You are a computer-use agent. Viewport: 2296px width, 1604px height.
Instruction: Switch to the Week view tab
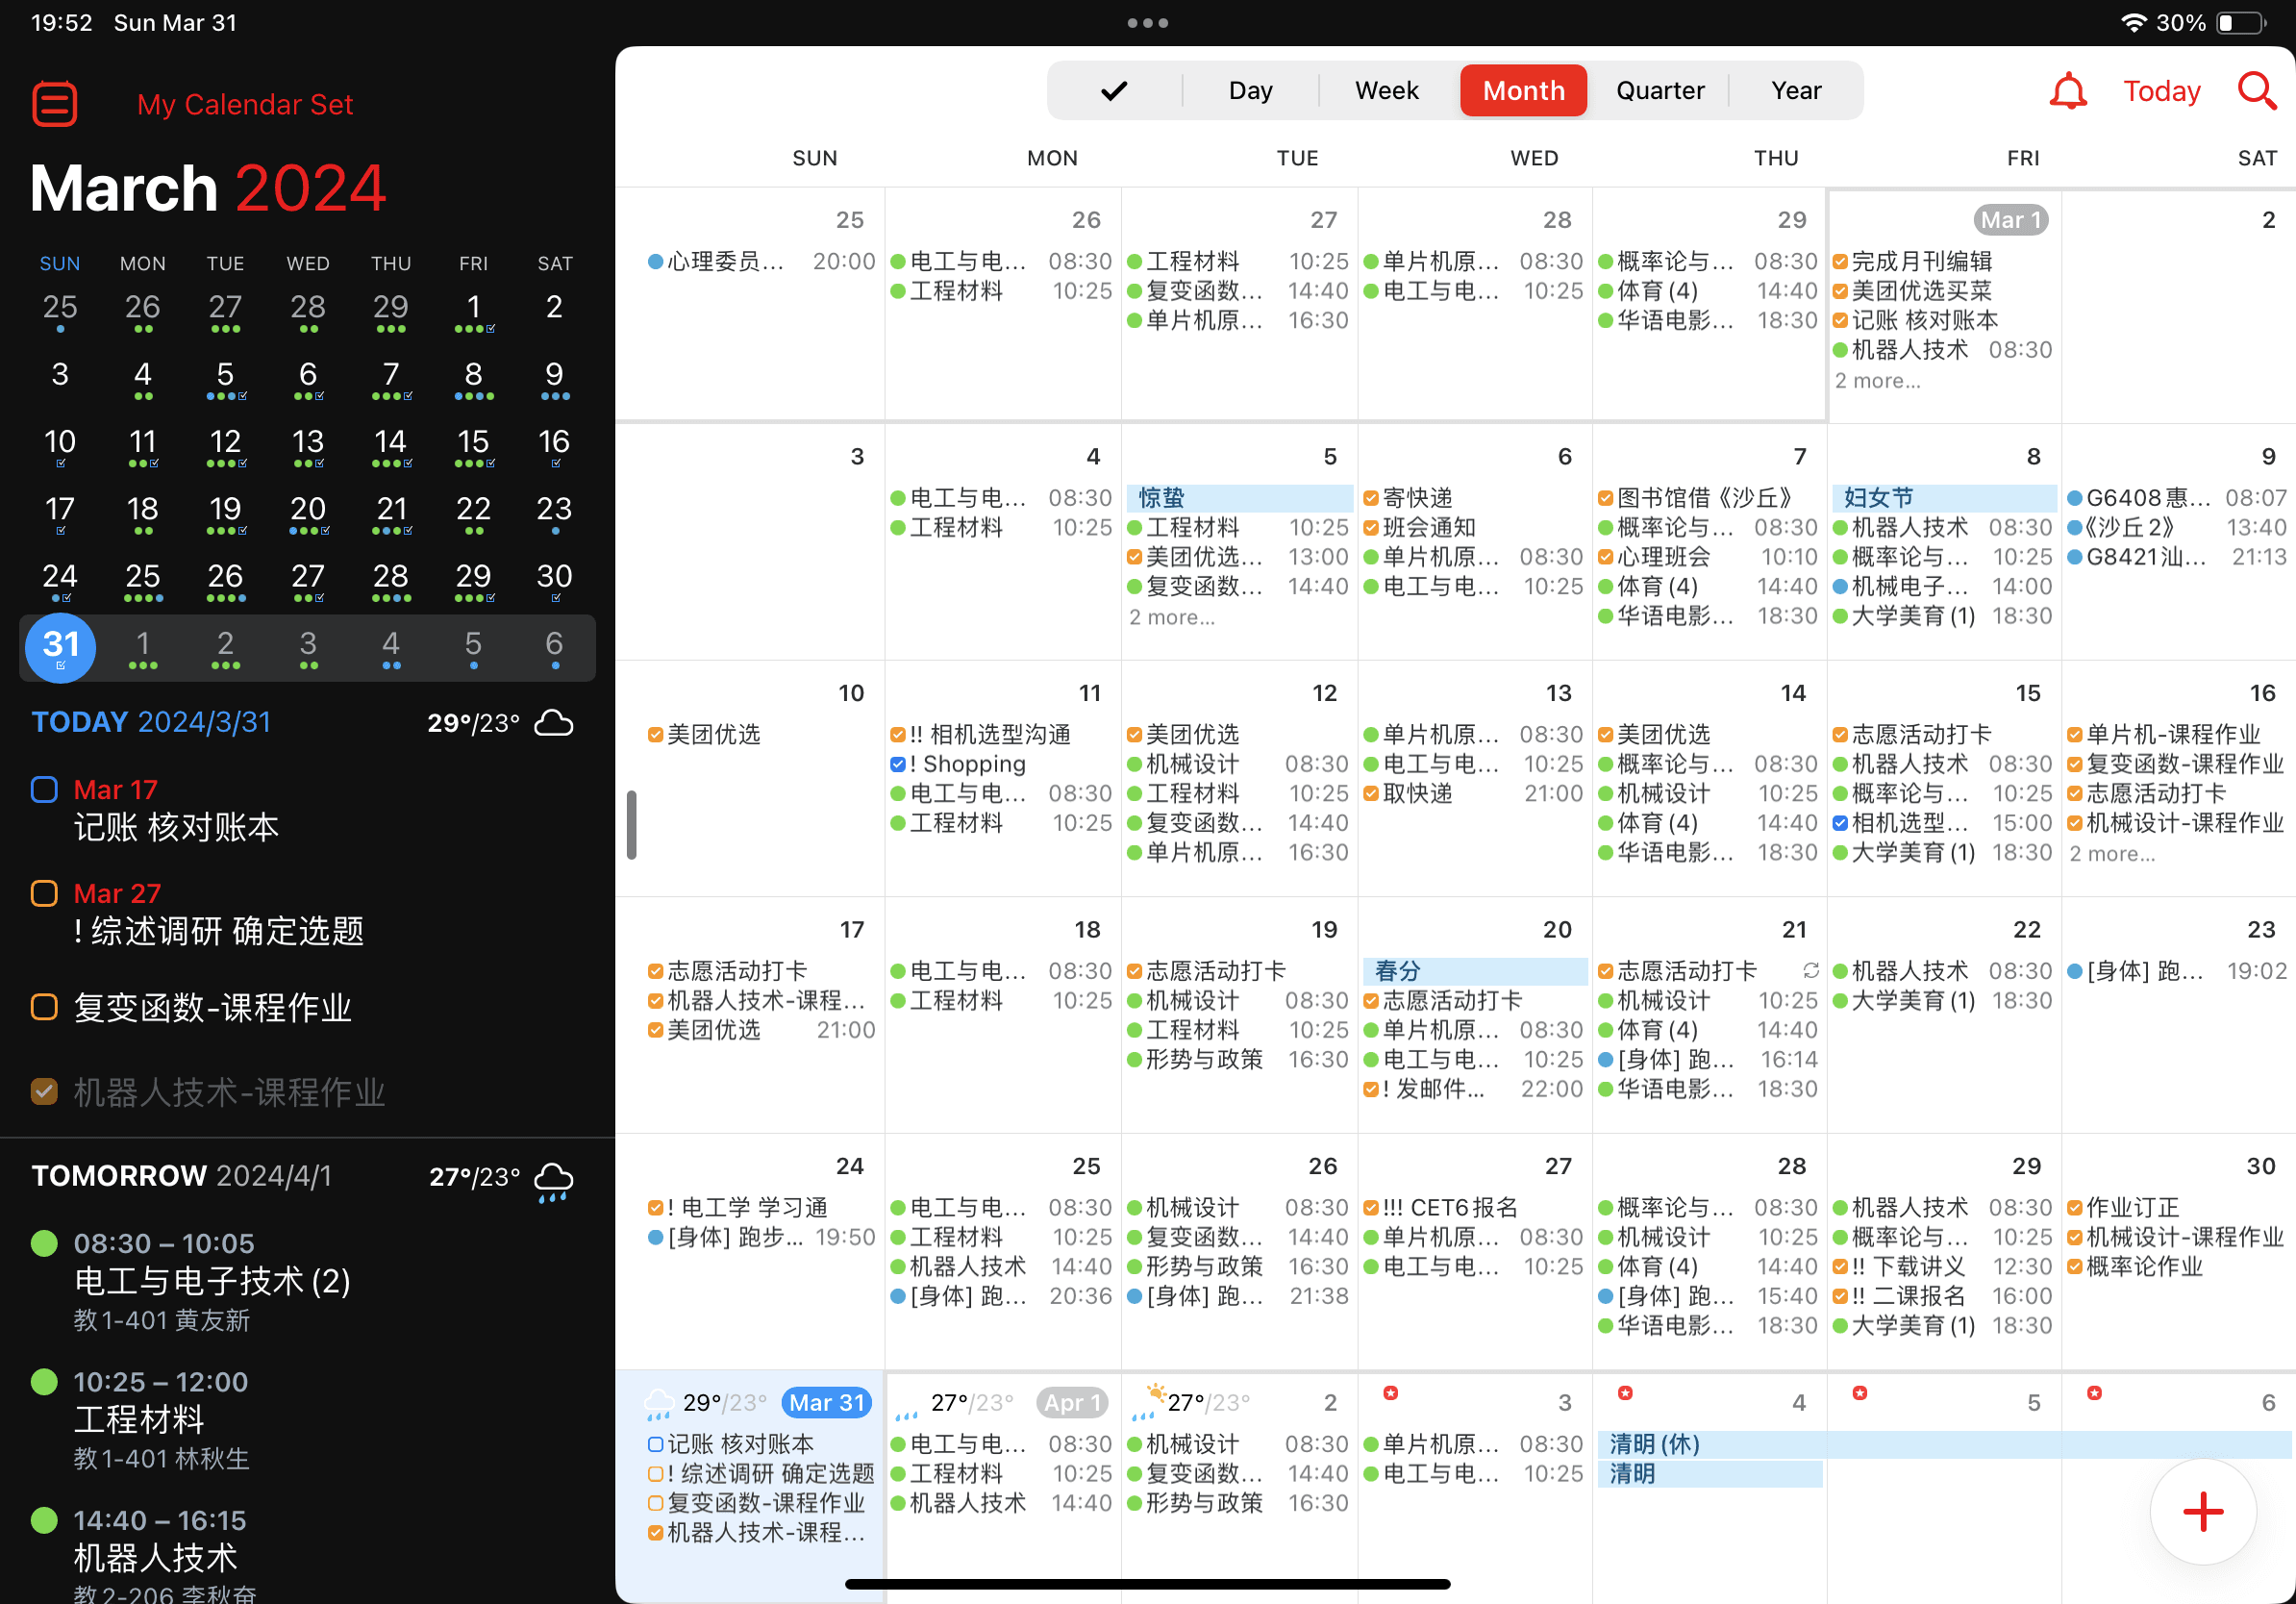(1386, 91)
